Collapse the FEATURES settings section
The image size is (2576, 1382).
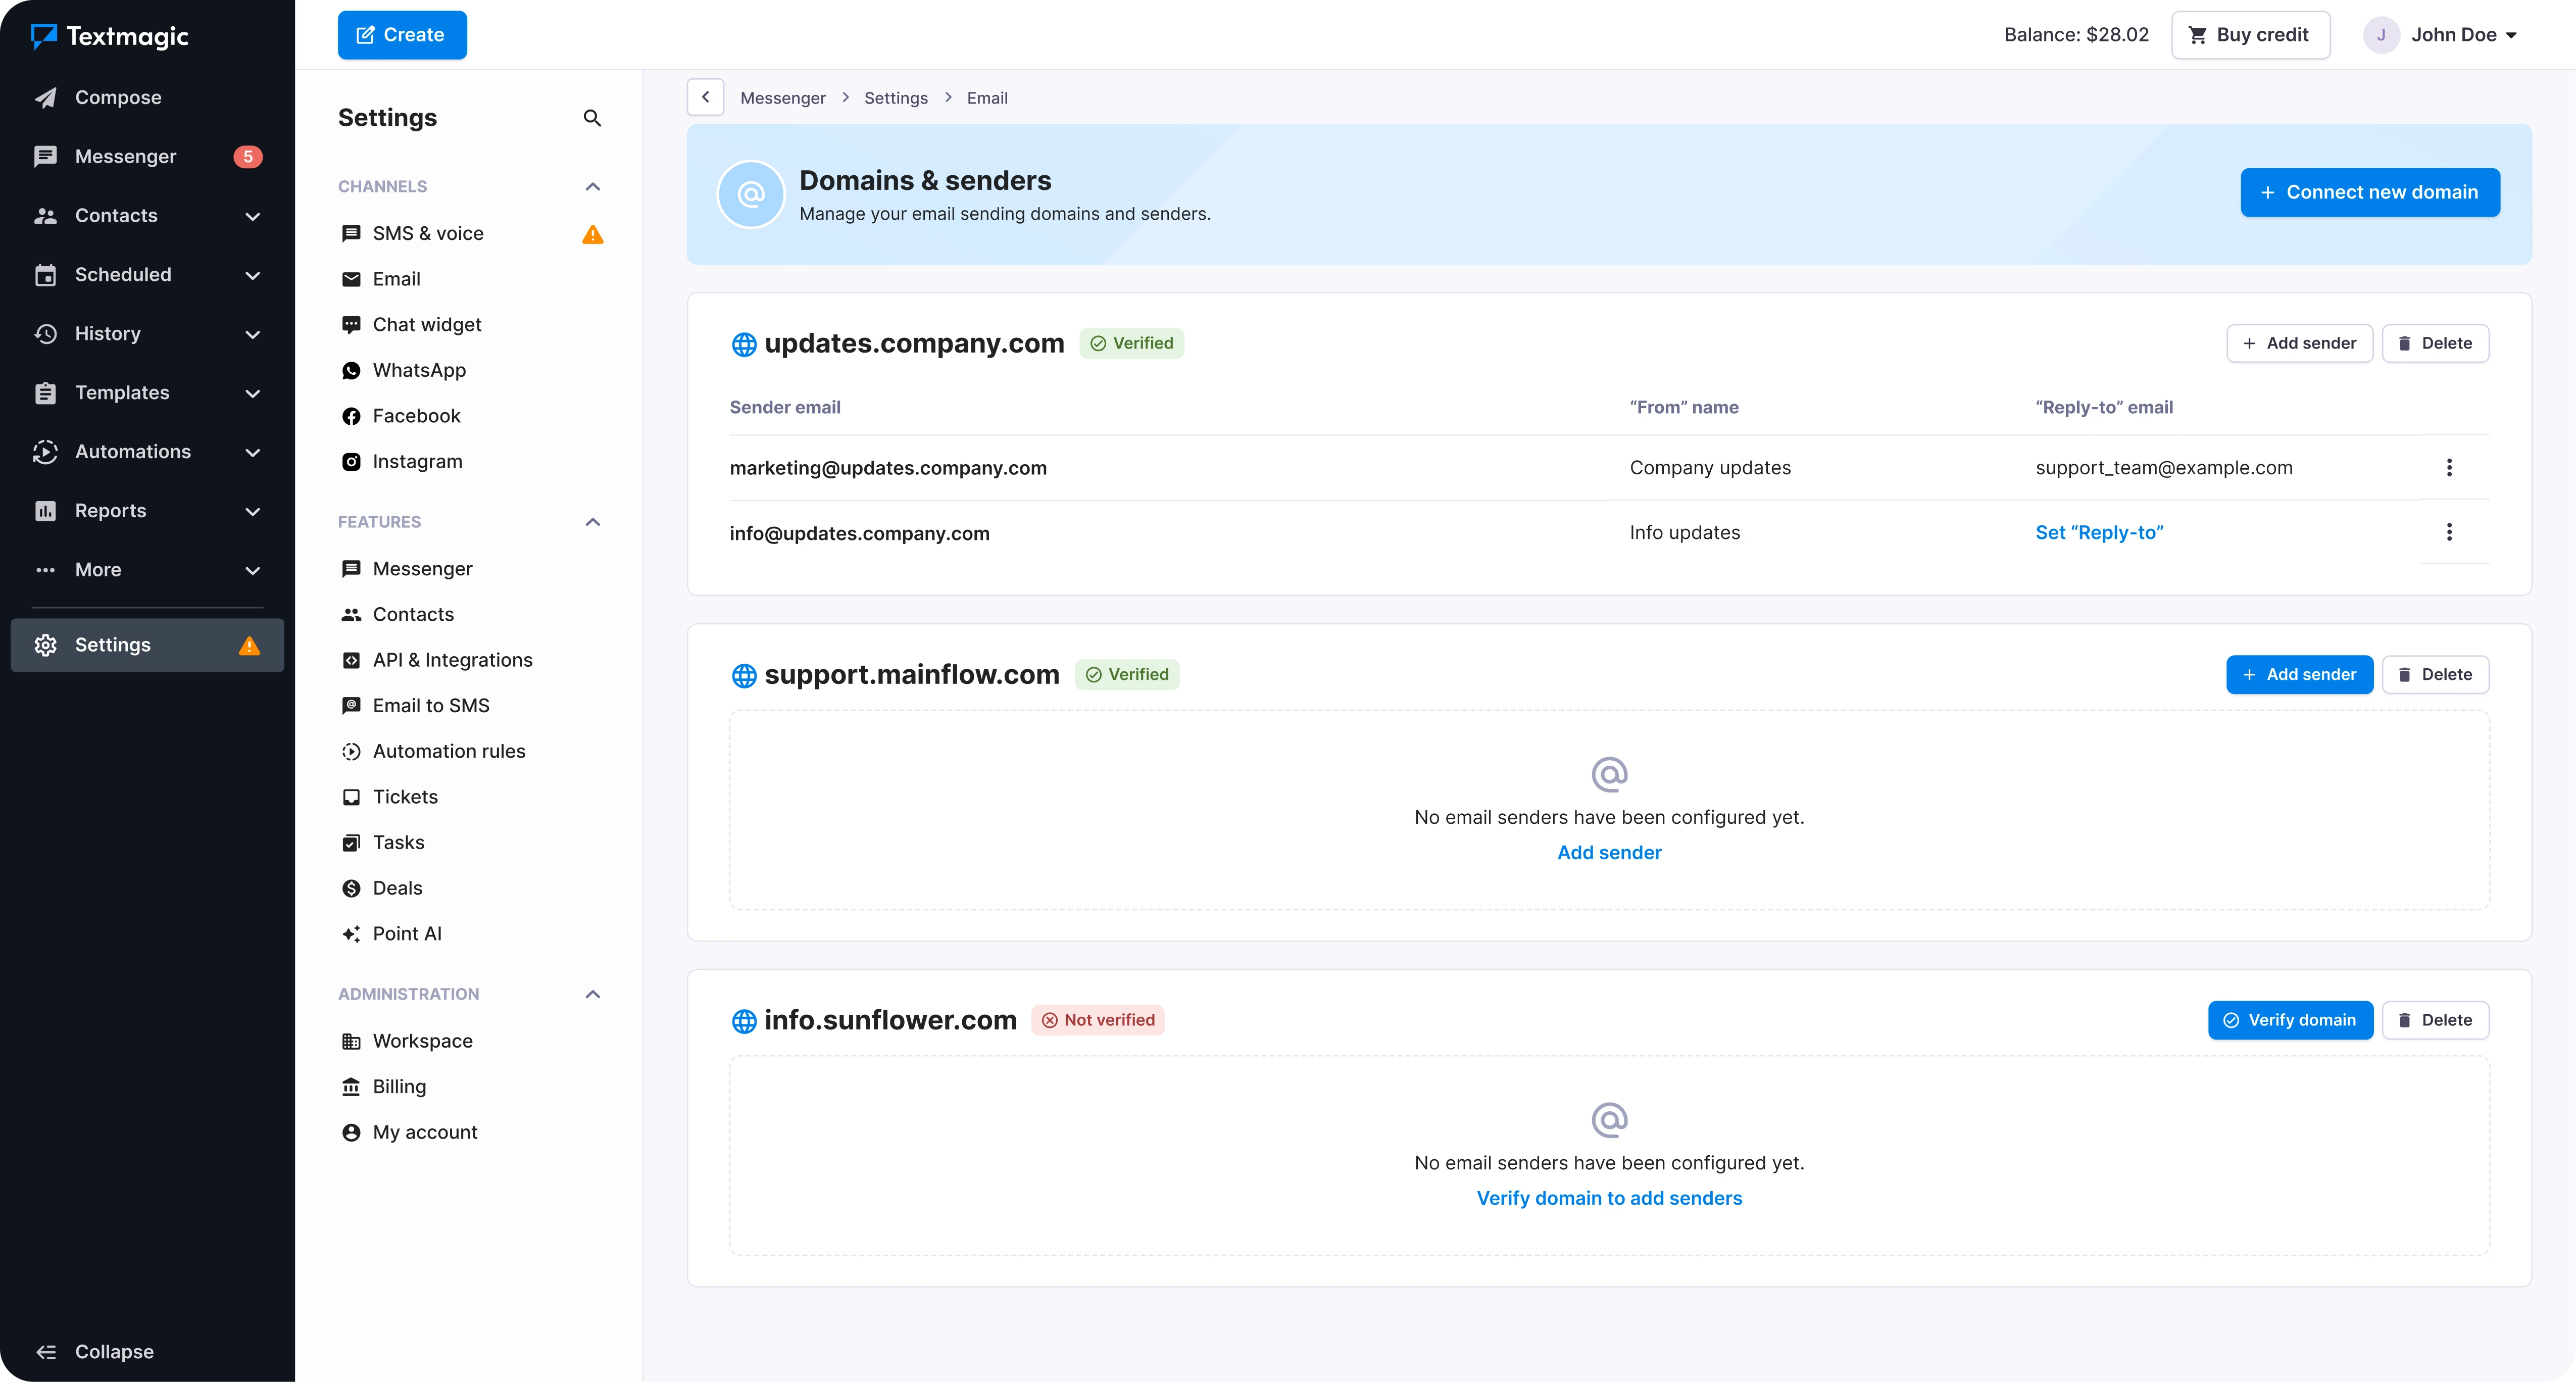click(x=592, y=522)
